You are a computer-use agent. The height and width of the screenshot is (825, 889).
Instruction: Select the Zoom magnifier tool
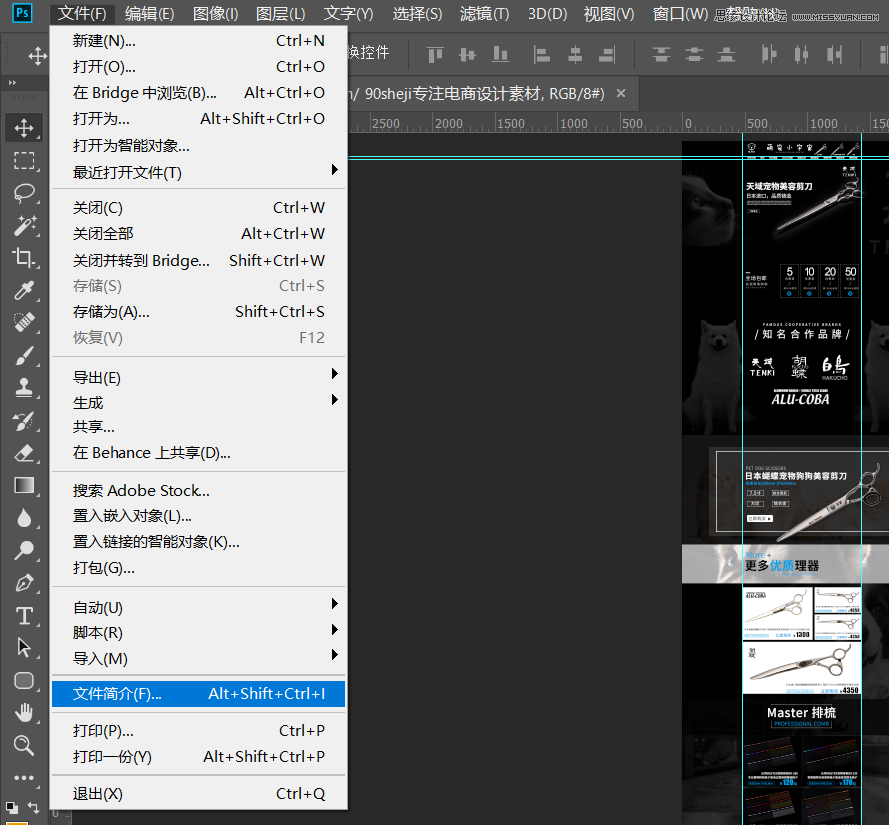(x=24, y=745)
